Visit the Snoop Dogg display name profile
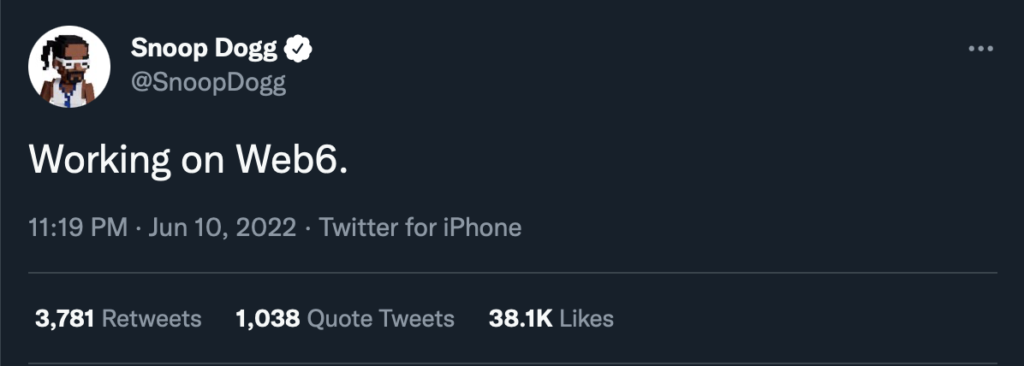Viewport: 1024px width, 366px height. point(204,48)
